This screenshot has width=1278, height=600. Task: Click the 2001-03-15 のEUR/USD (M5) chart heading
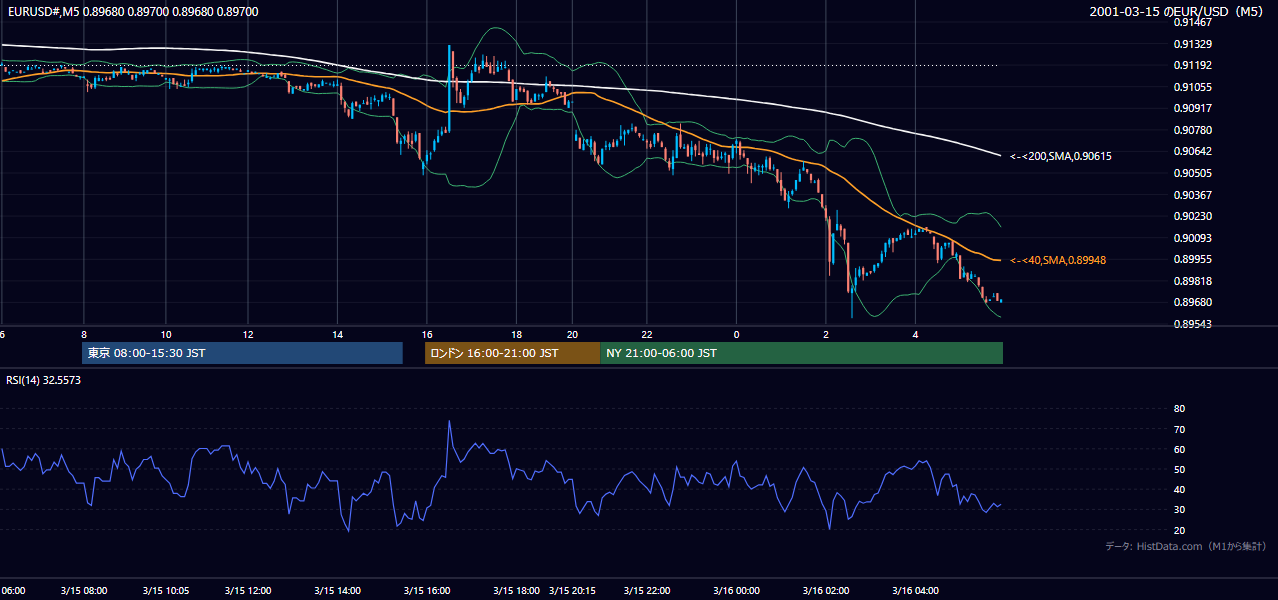click(x=1178, y=11)
